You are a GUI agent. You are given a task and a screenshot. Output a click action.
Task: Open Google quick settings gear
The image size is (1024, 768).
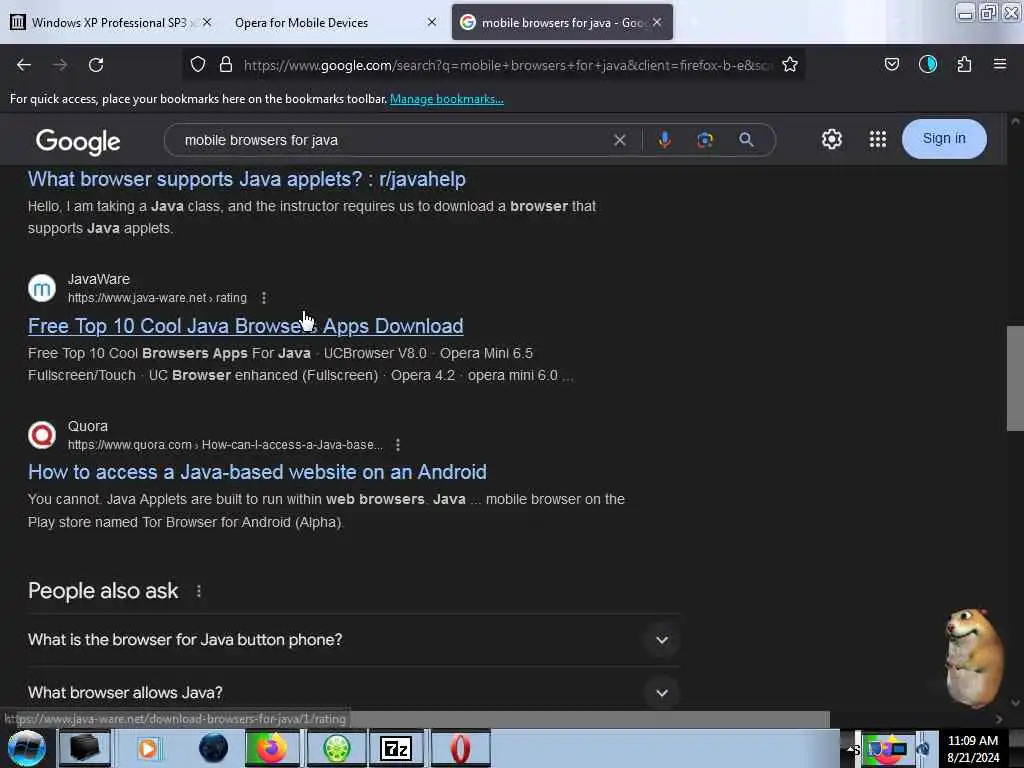[x=832, y=139]
